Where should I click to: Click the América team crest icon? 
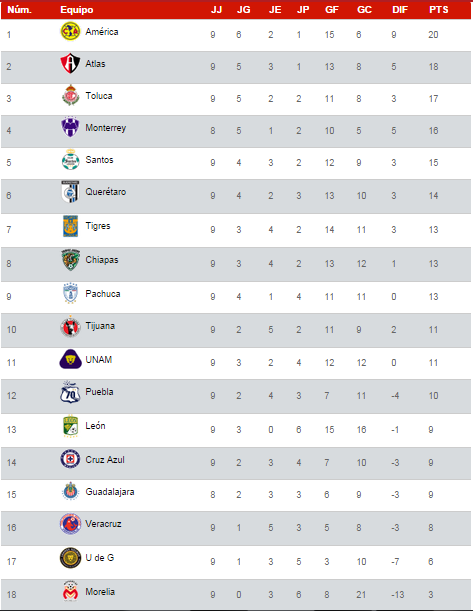(70, 31)
